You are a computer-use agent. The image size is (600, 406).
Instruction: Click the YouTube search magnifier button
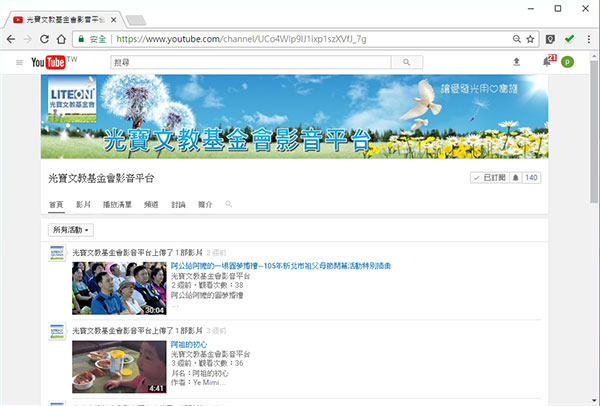coord(407,62)
